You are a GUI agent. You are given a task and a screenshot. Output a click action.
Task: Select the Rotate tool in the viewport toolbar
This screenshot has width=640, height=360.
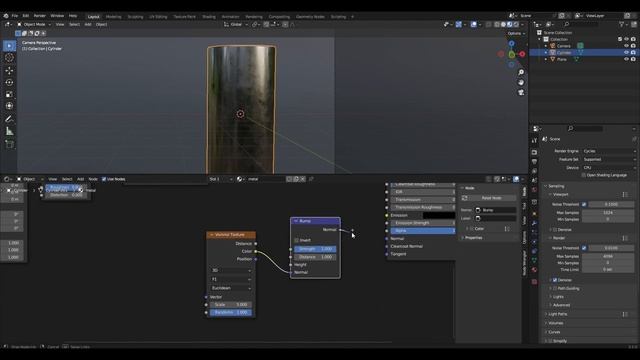coord(9,82)
